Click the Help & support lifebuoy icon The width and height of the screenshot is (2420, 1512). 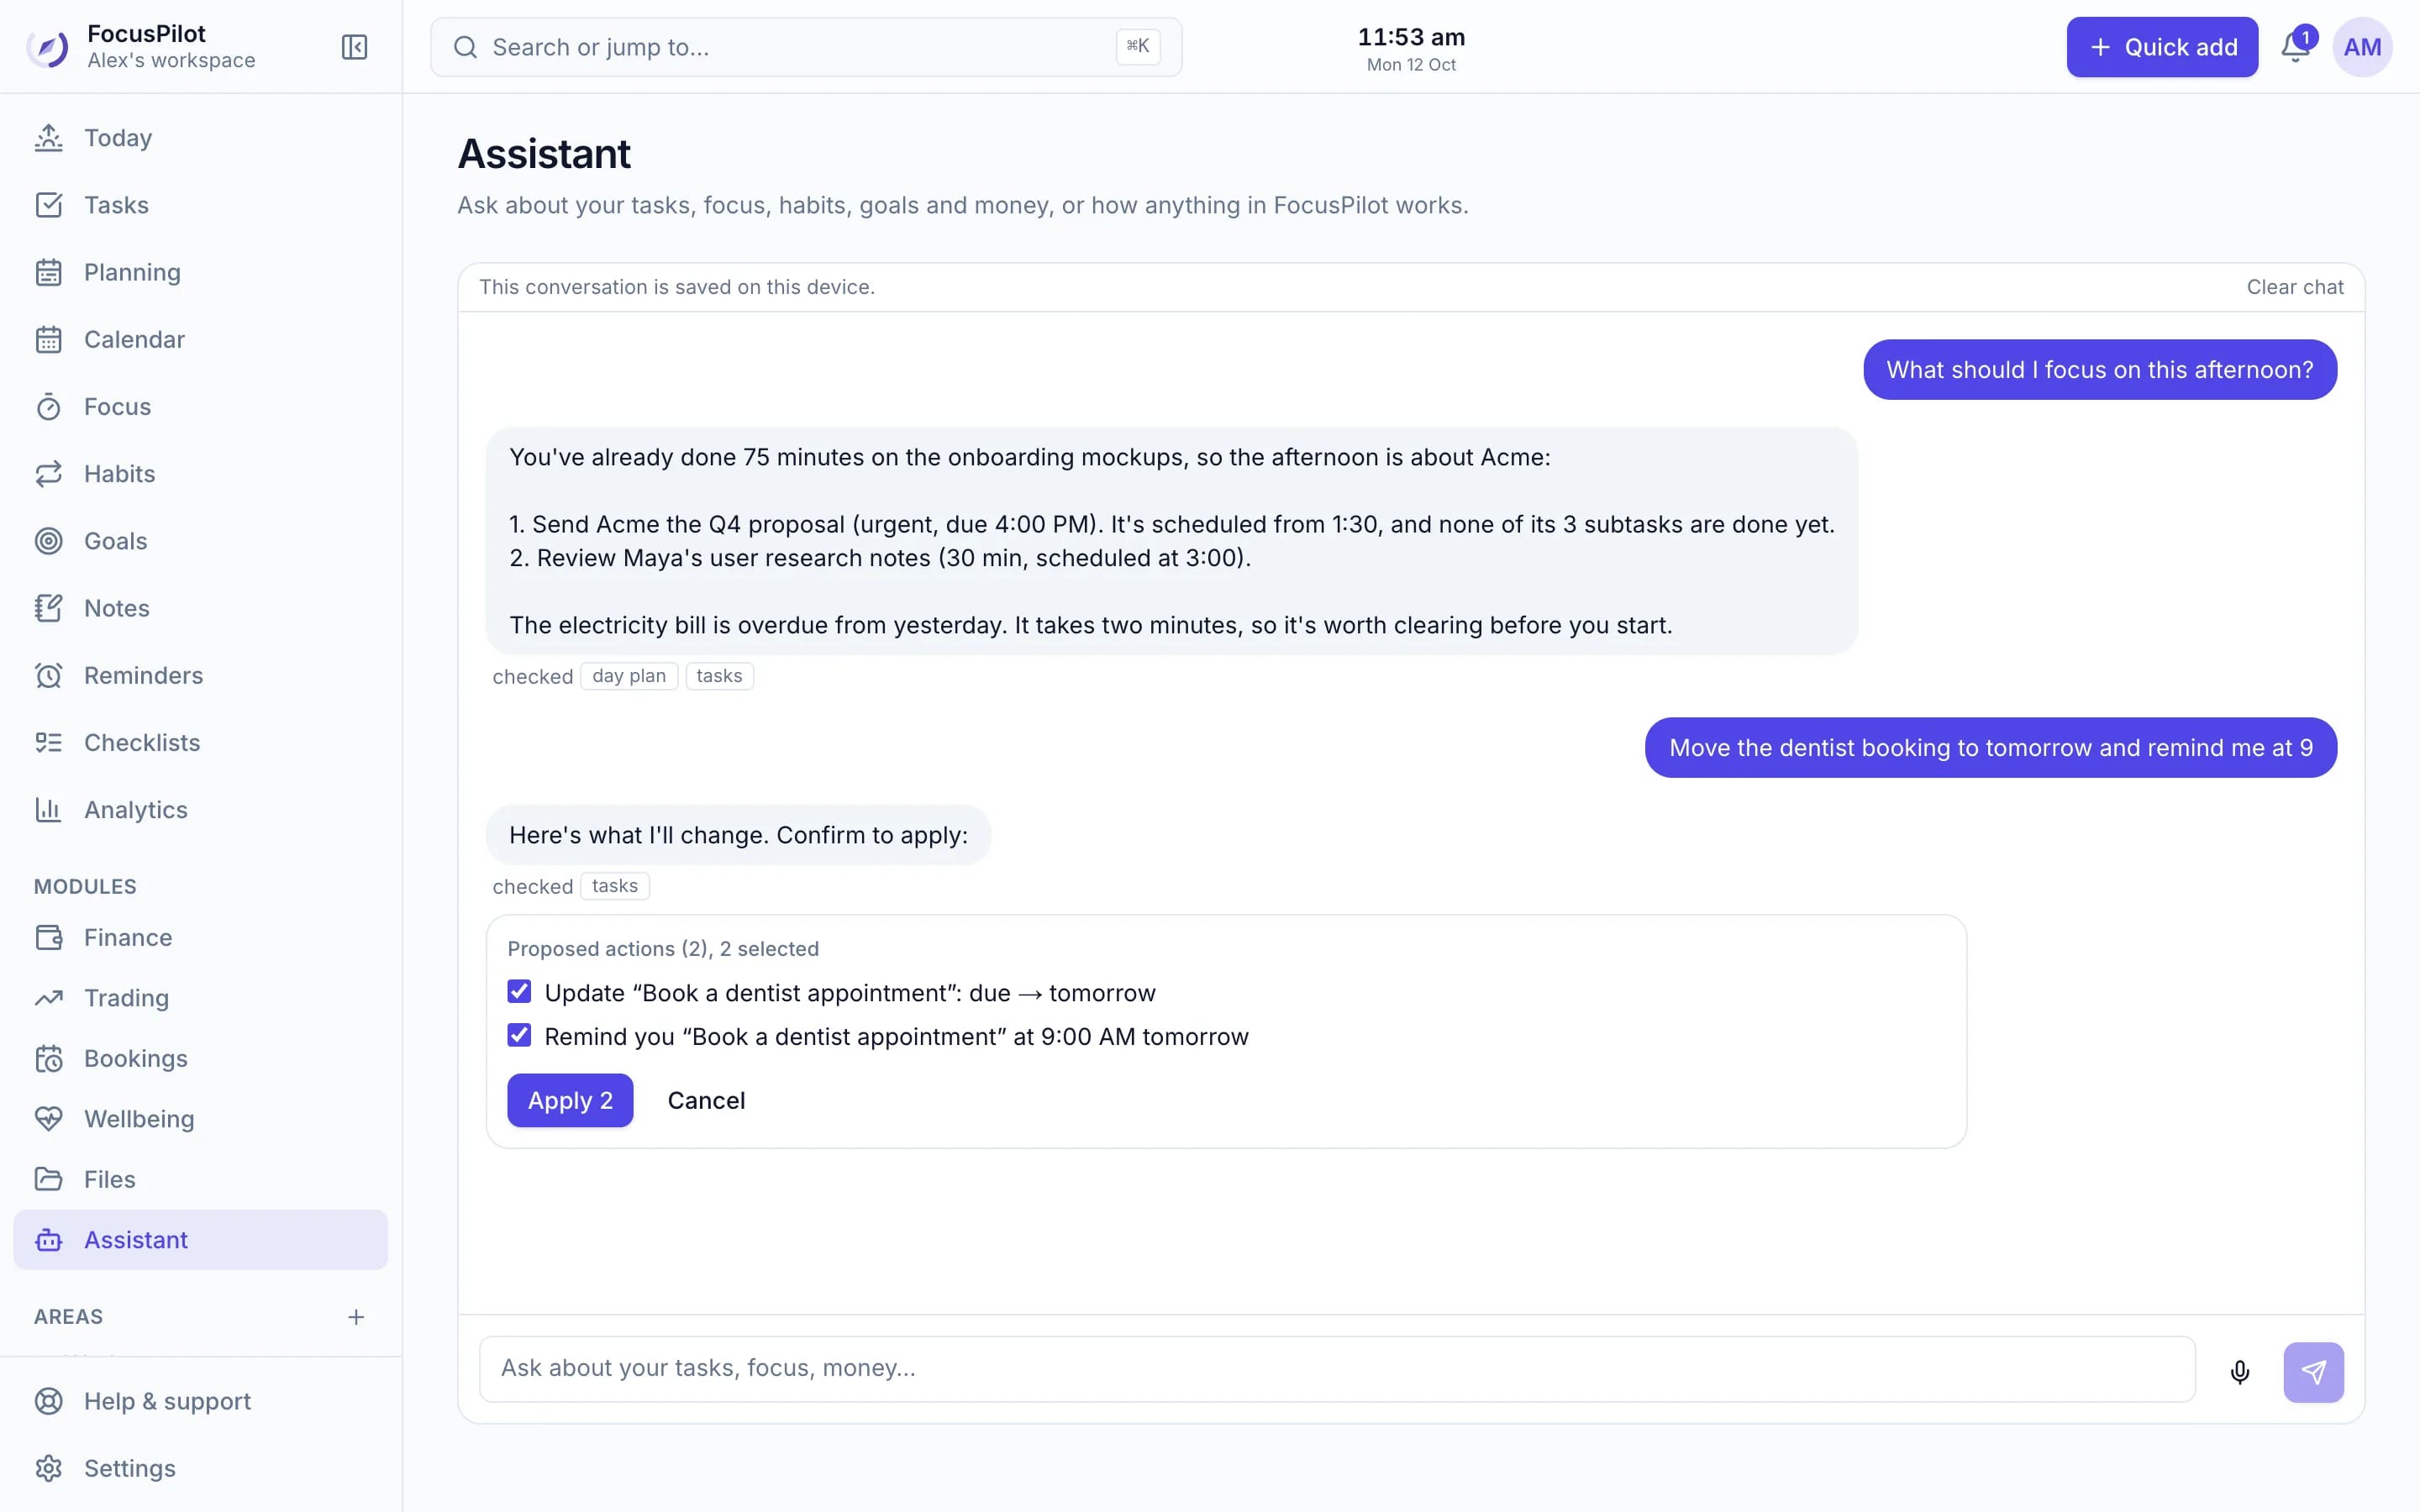click(48, 1401)
